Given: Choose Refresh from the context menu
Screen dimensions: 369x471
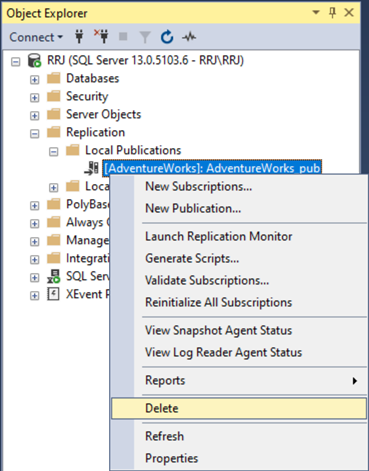Looking at the screenshot, I should [239, 436].
